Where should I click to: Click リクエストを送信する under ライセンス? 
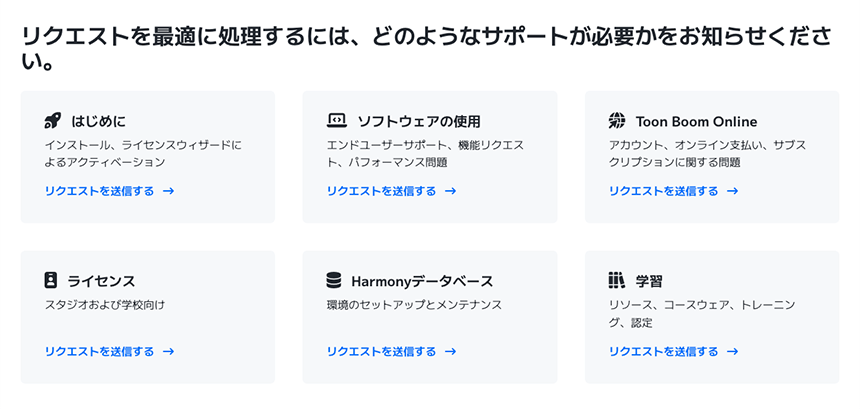click(99, 351)
